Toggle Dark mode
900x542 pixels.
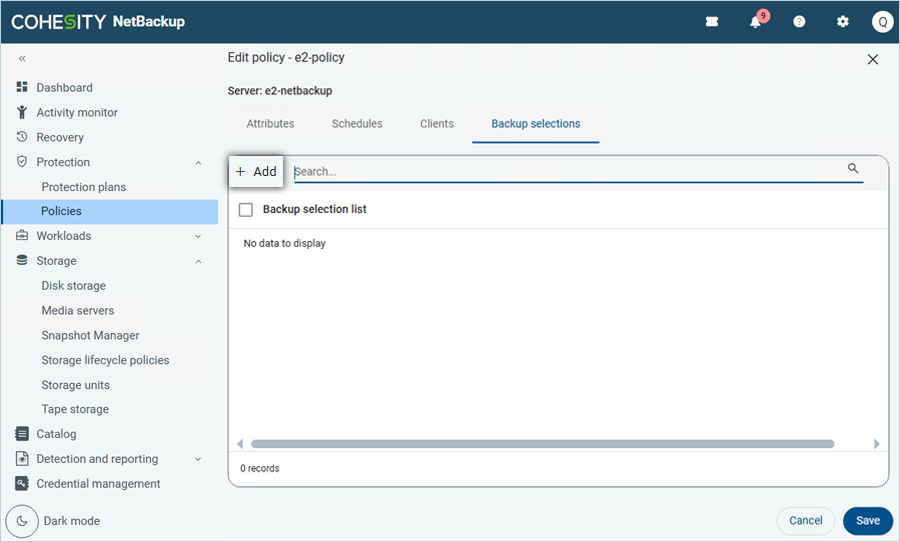pyautogui.click(x=22, y=521)
